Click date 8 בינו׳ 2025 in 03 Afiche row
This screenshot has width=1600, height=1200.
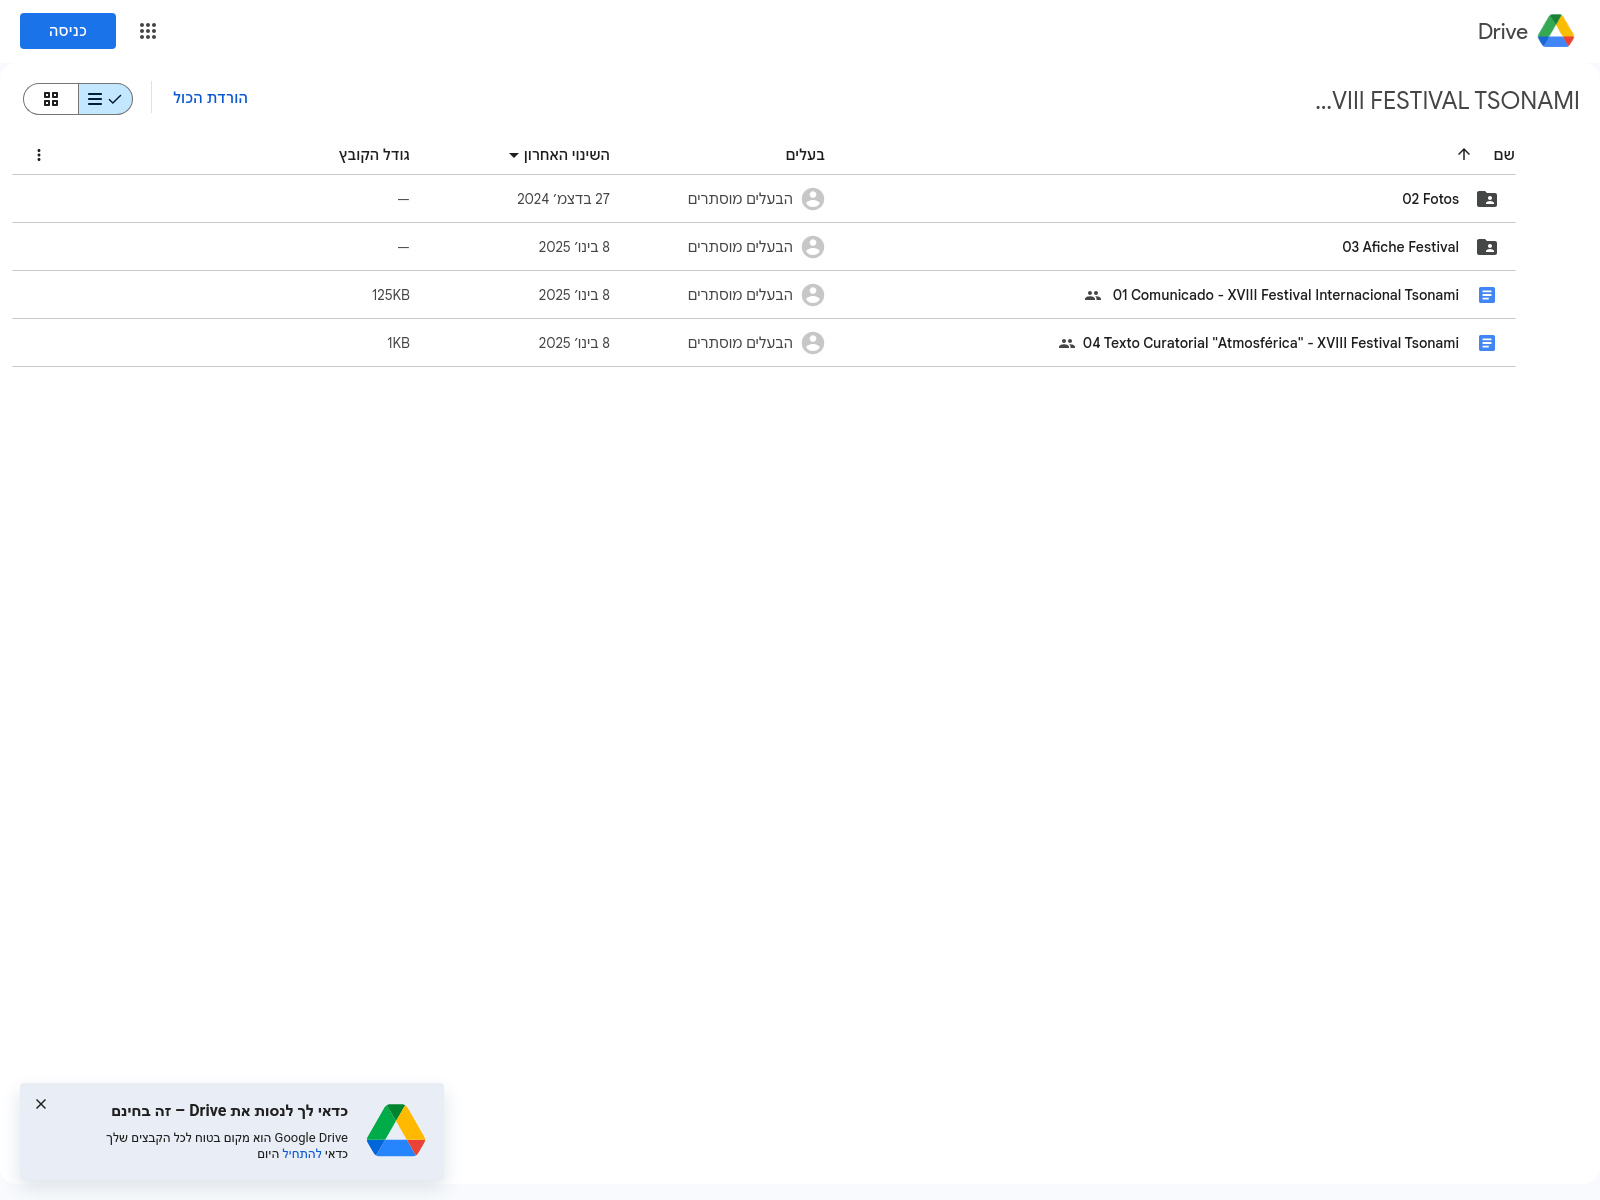click(574, 247)
